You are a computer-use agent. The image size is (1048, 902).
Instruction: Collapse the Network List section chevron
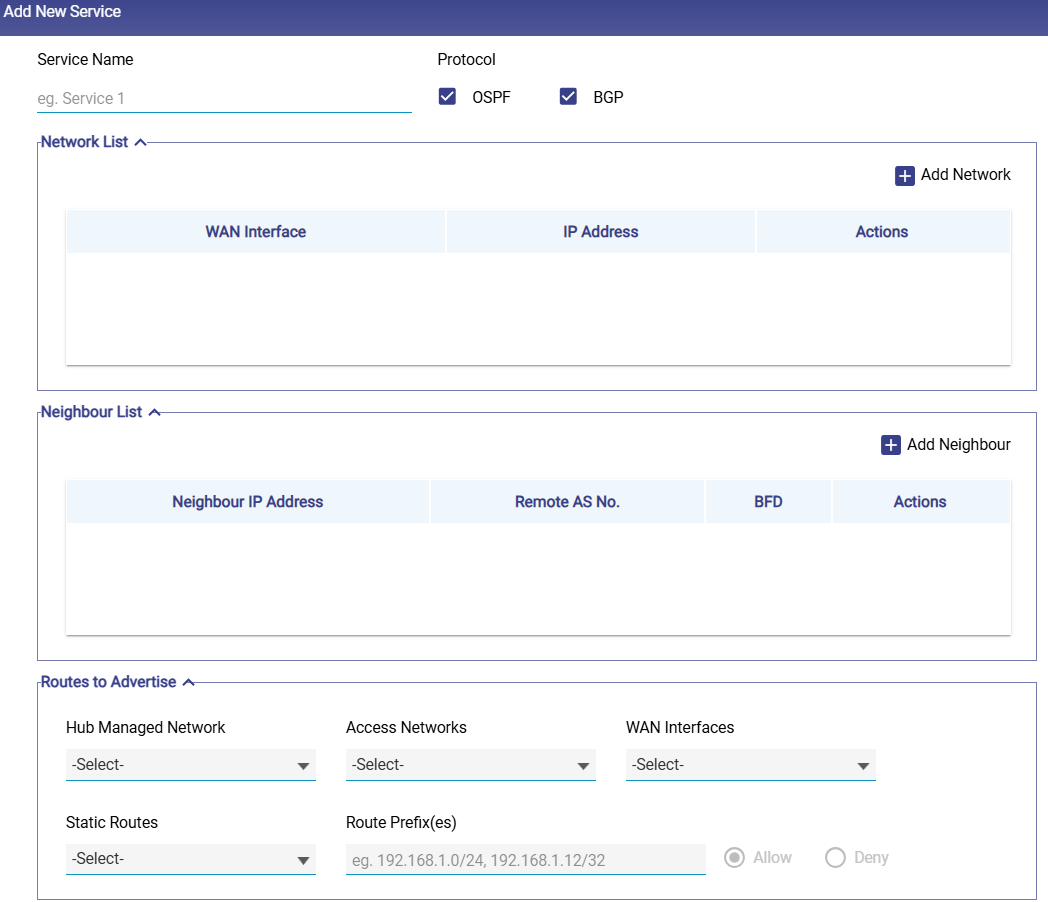click(140, 143)
